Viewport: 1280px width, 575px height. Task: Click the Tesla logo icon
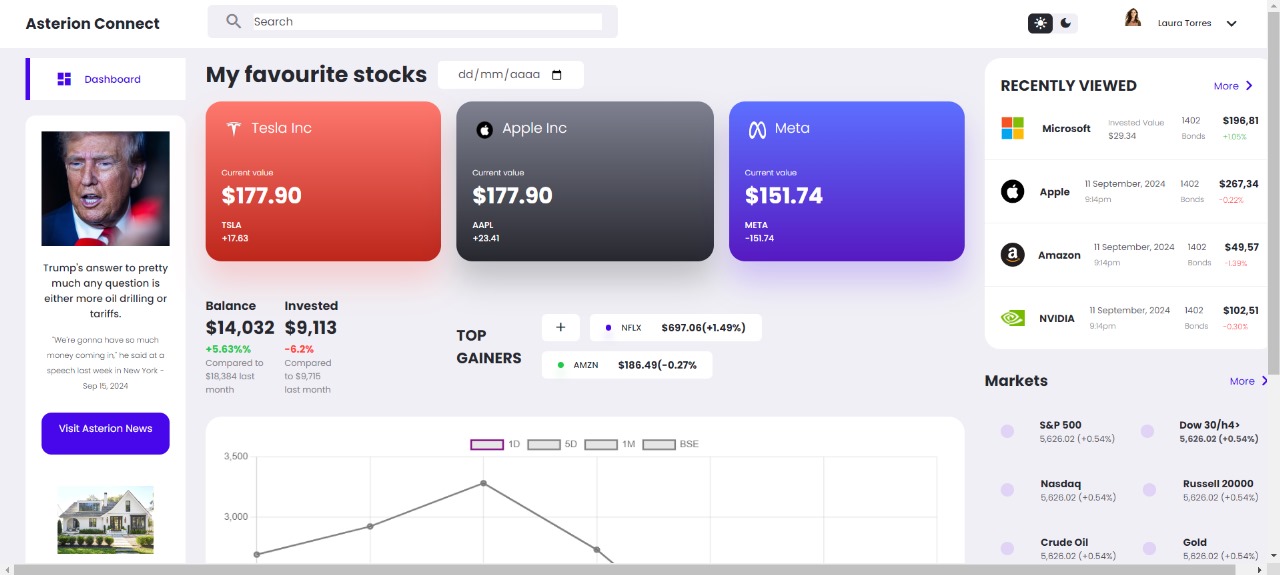click(233, 128)
